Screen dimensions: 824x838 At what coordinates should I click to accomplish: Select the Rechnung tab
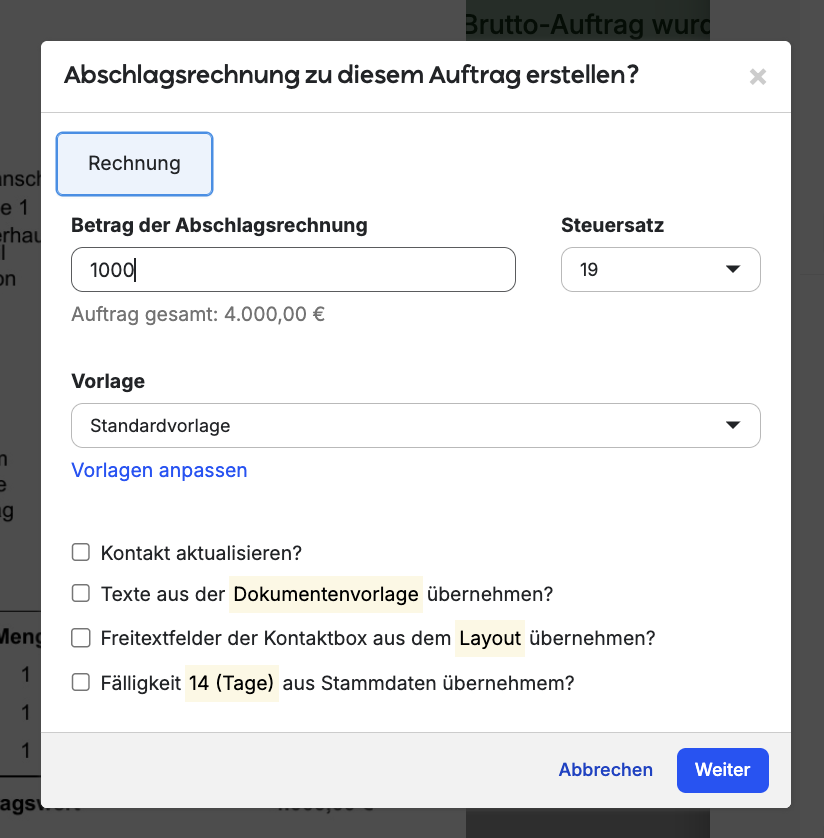pos(135,164)
